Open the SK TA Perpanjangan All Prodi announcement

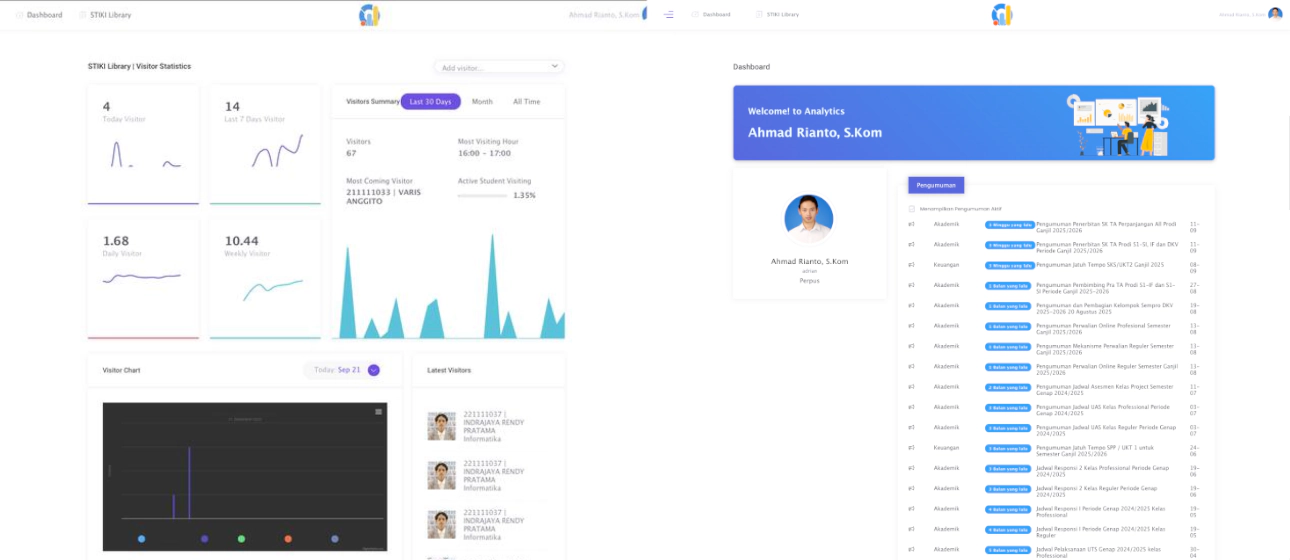(1105, 227)
